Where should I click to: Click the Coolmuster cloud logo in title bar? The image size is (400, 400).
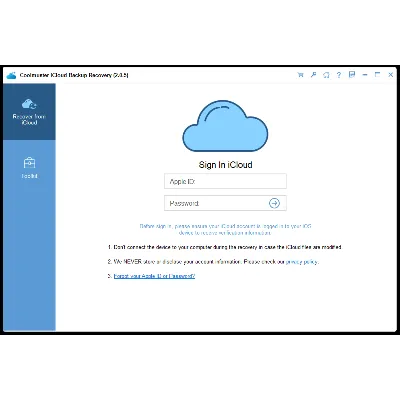pos(11,75)
